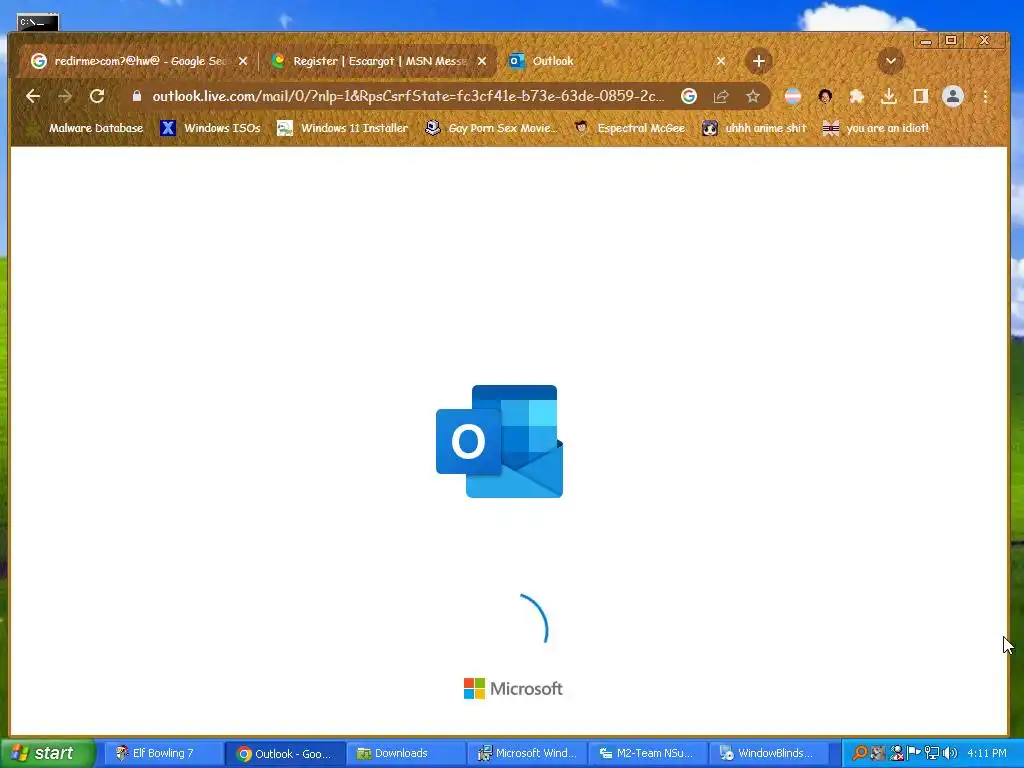Switch to Microsoft Wind... taskbar item
Screen dimensions: 1024x768
[526, 754]
